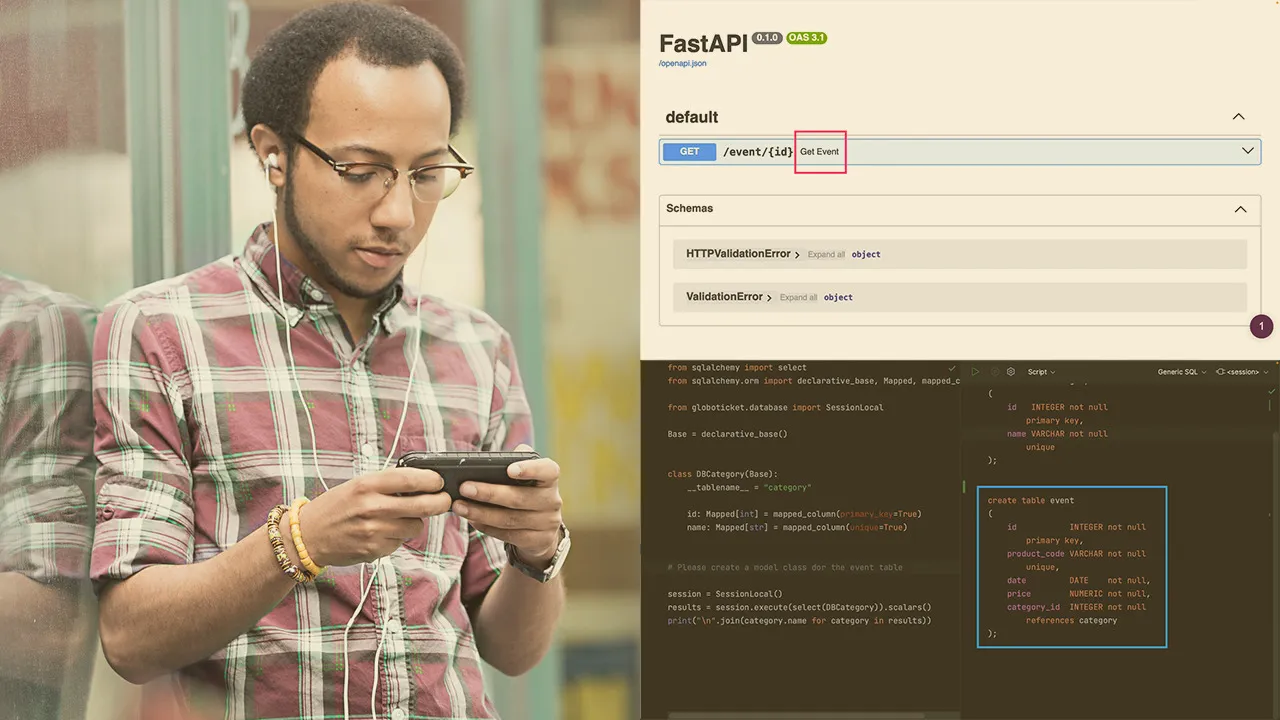The height and width of the screenshot is (720, 1280).
Task: Click the print("\n".join line
Action: click(x=800, y=621)
